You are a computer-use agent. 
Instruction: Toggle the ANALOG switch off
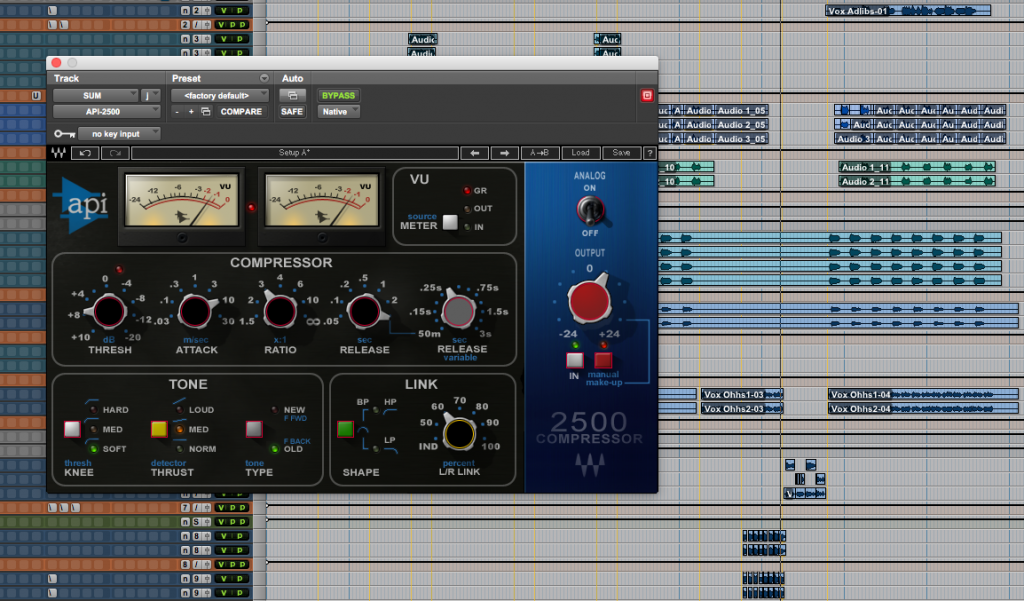click(x=590, y=210)
